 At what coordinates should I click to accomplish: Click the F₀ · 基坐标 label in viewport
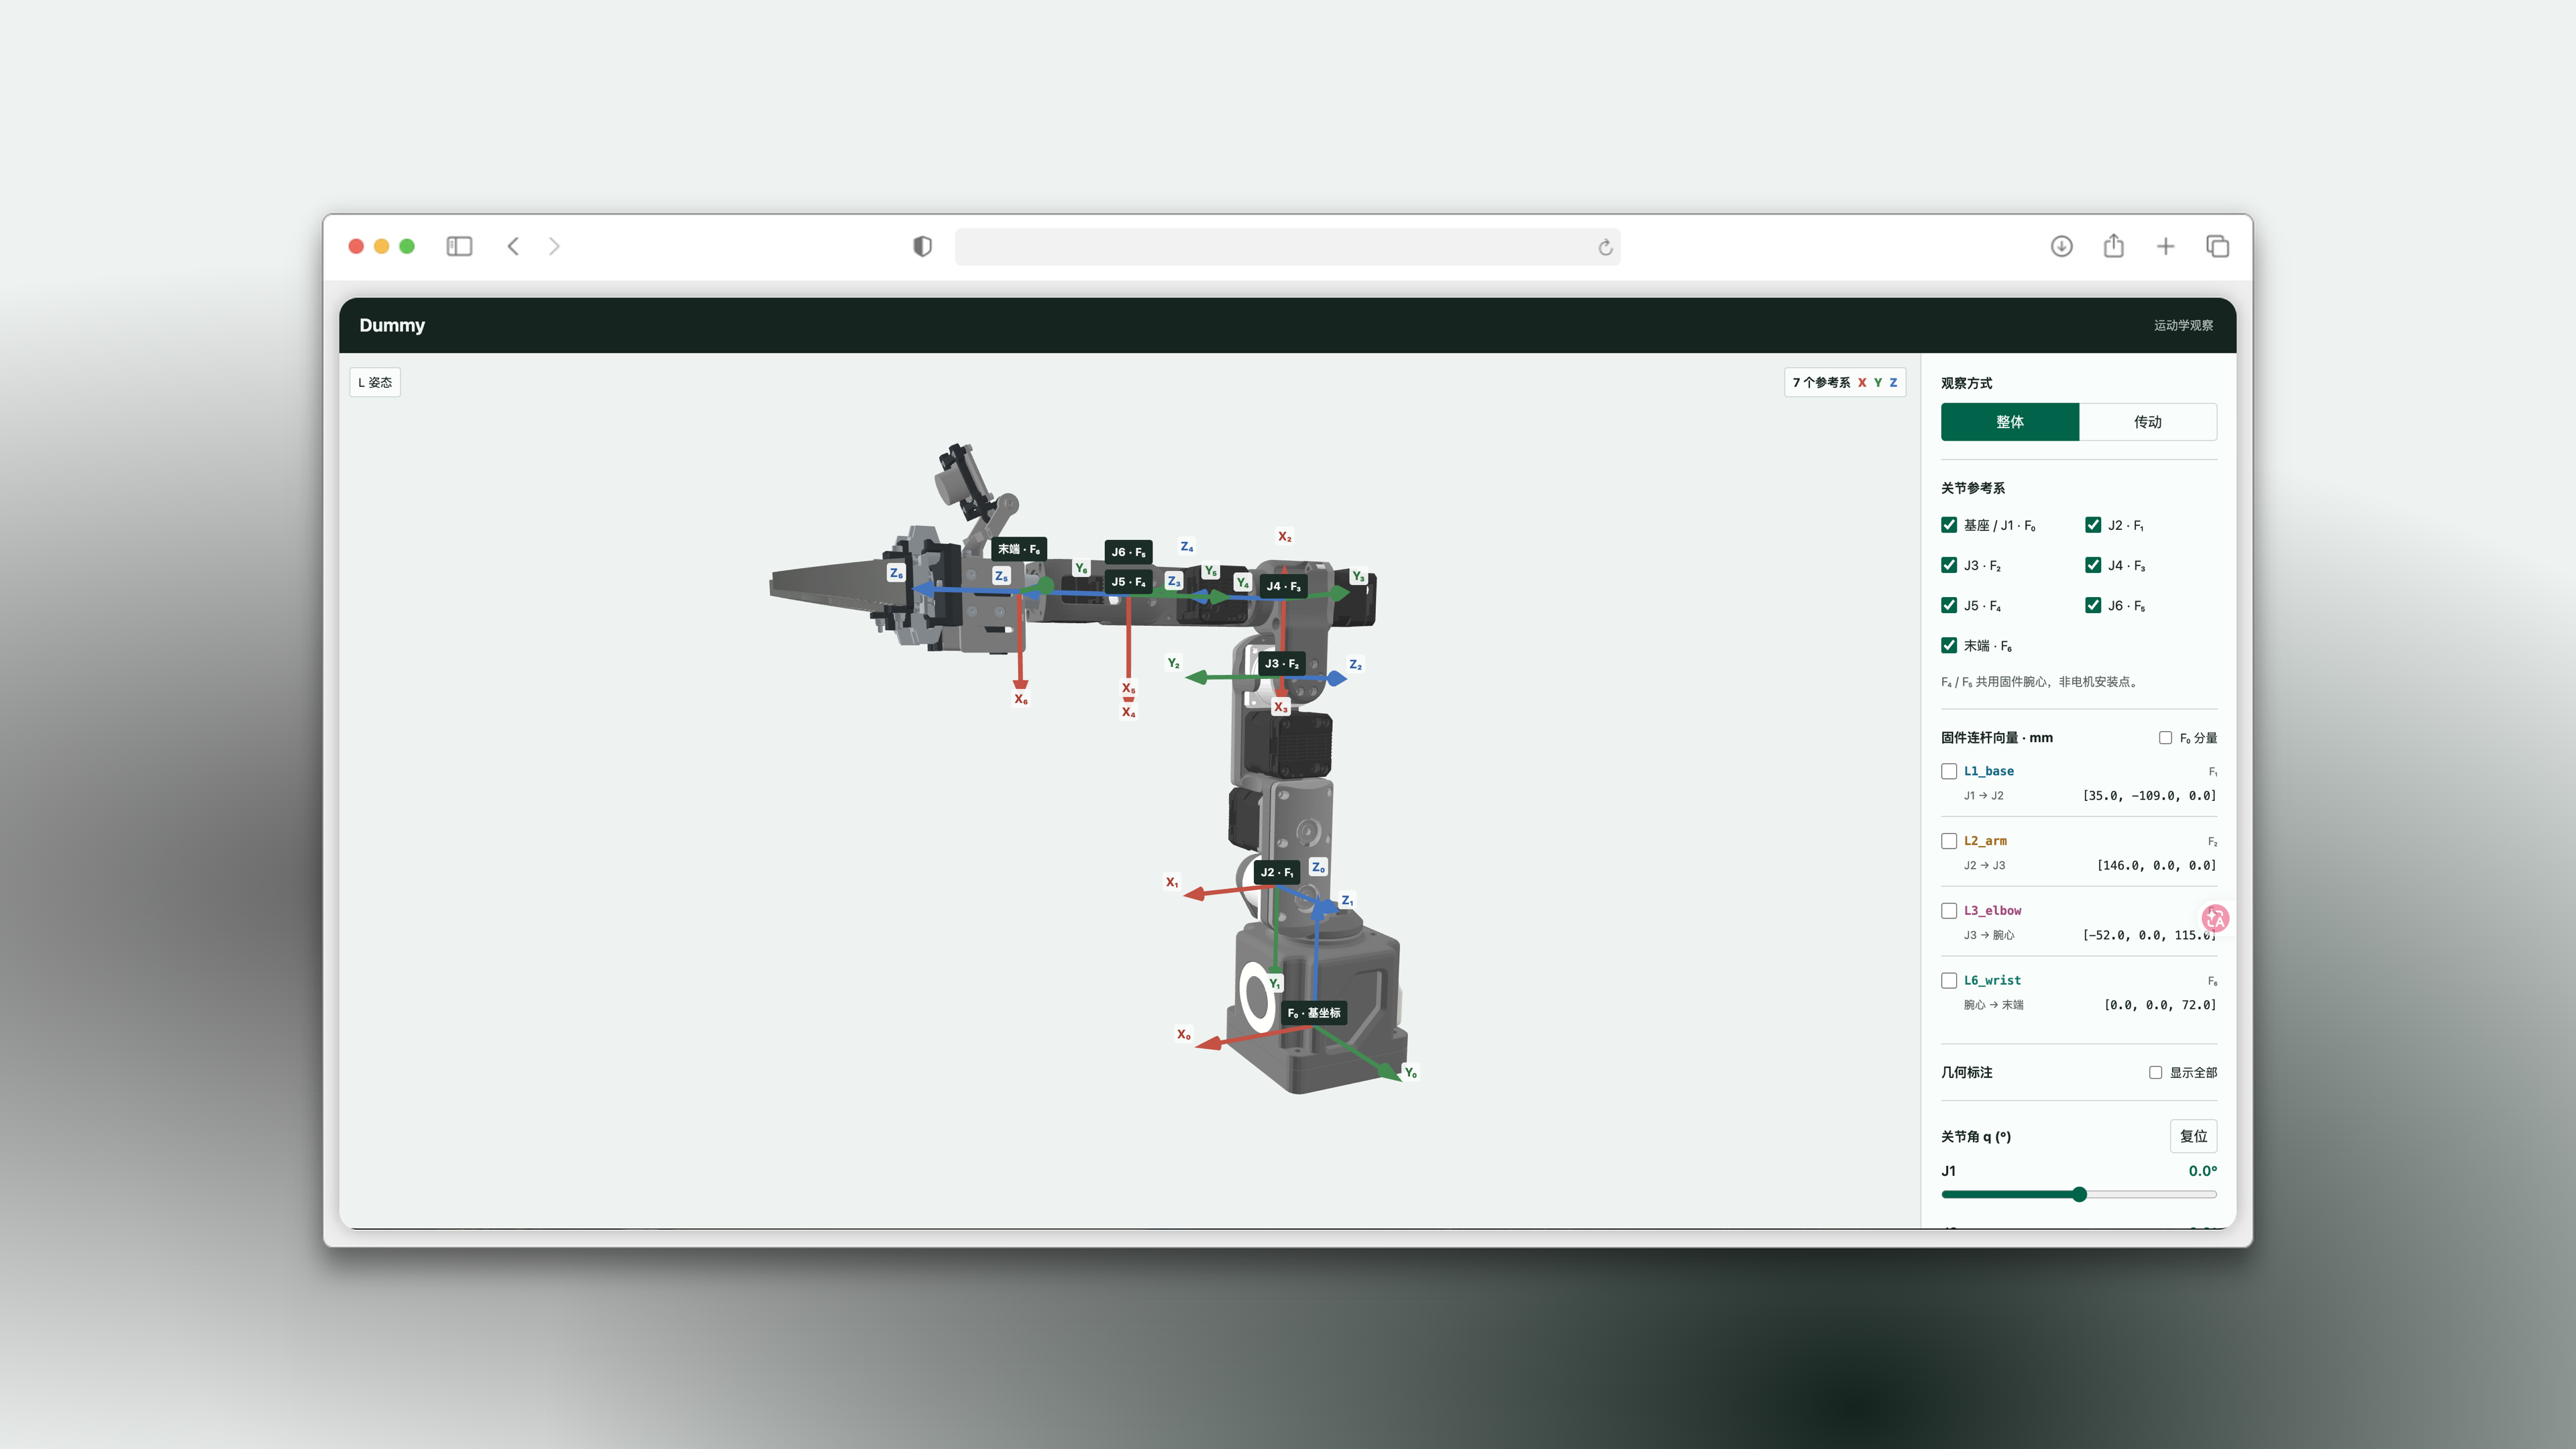click(1314, 1013)
